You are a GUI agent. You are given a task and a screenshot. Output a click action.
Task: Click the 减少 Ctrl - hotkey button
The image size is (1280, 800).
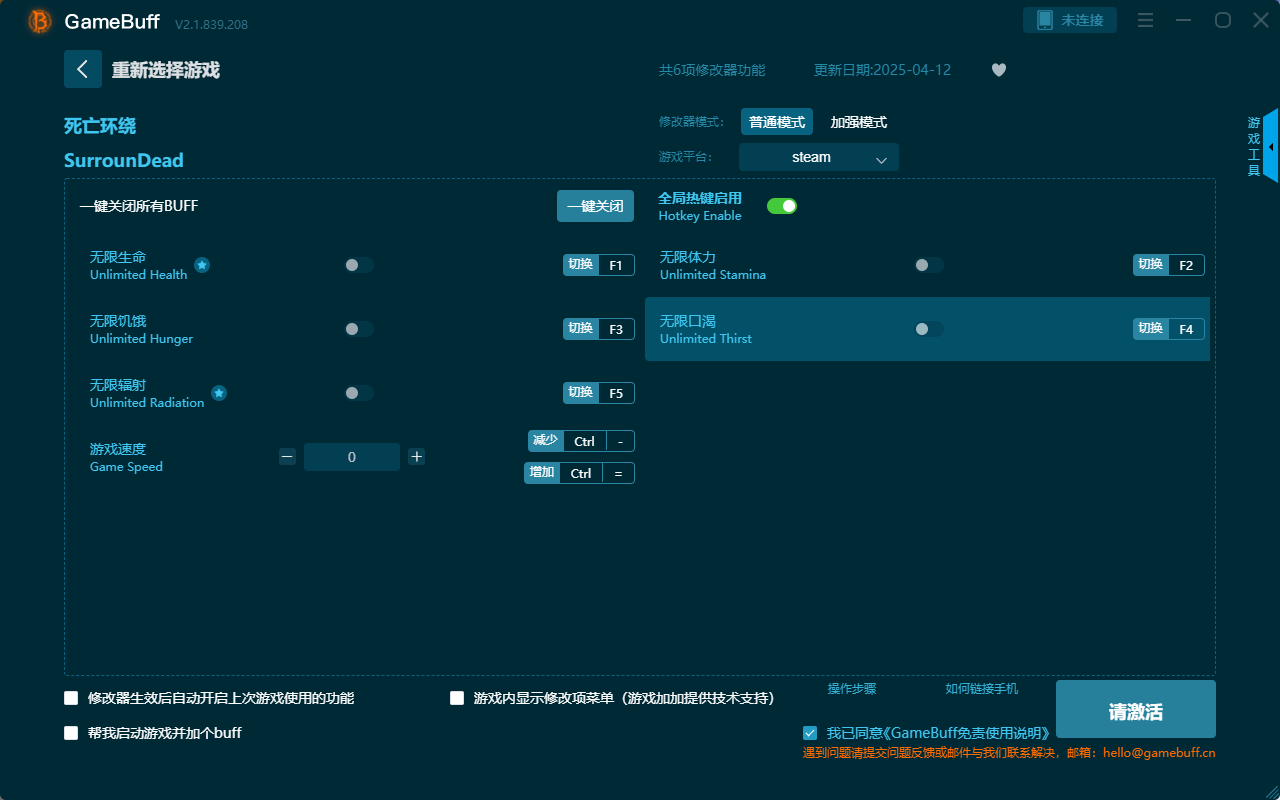click(x=581, y=441)
